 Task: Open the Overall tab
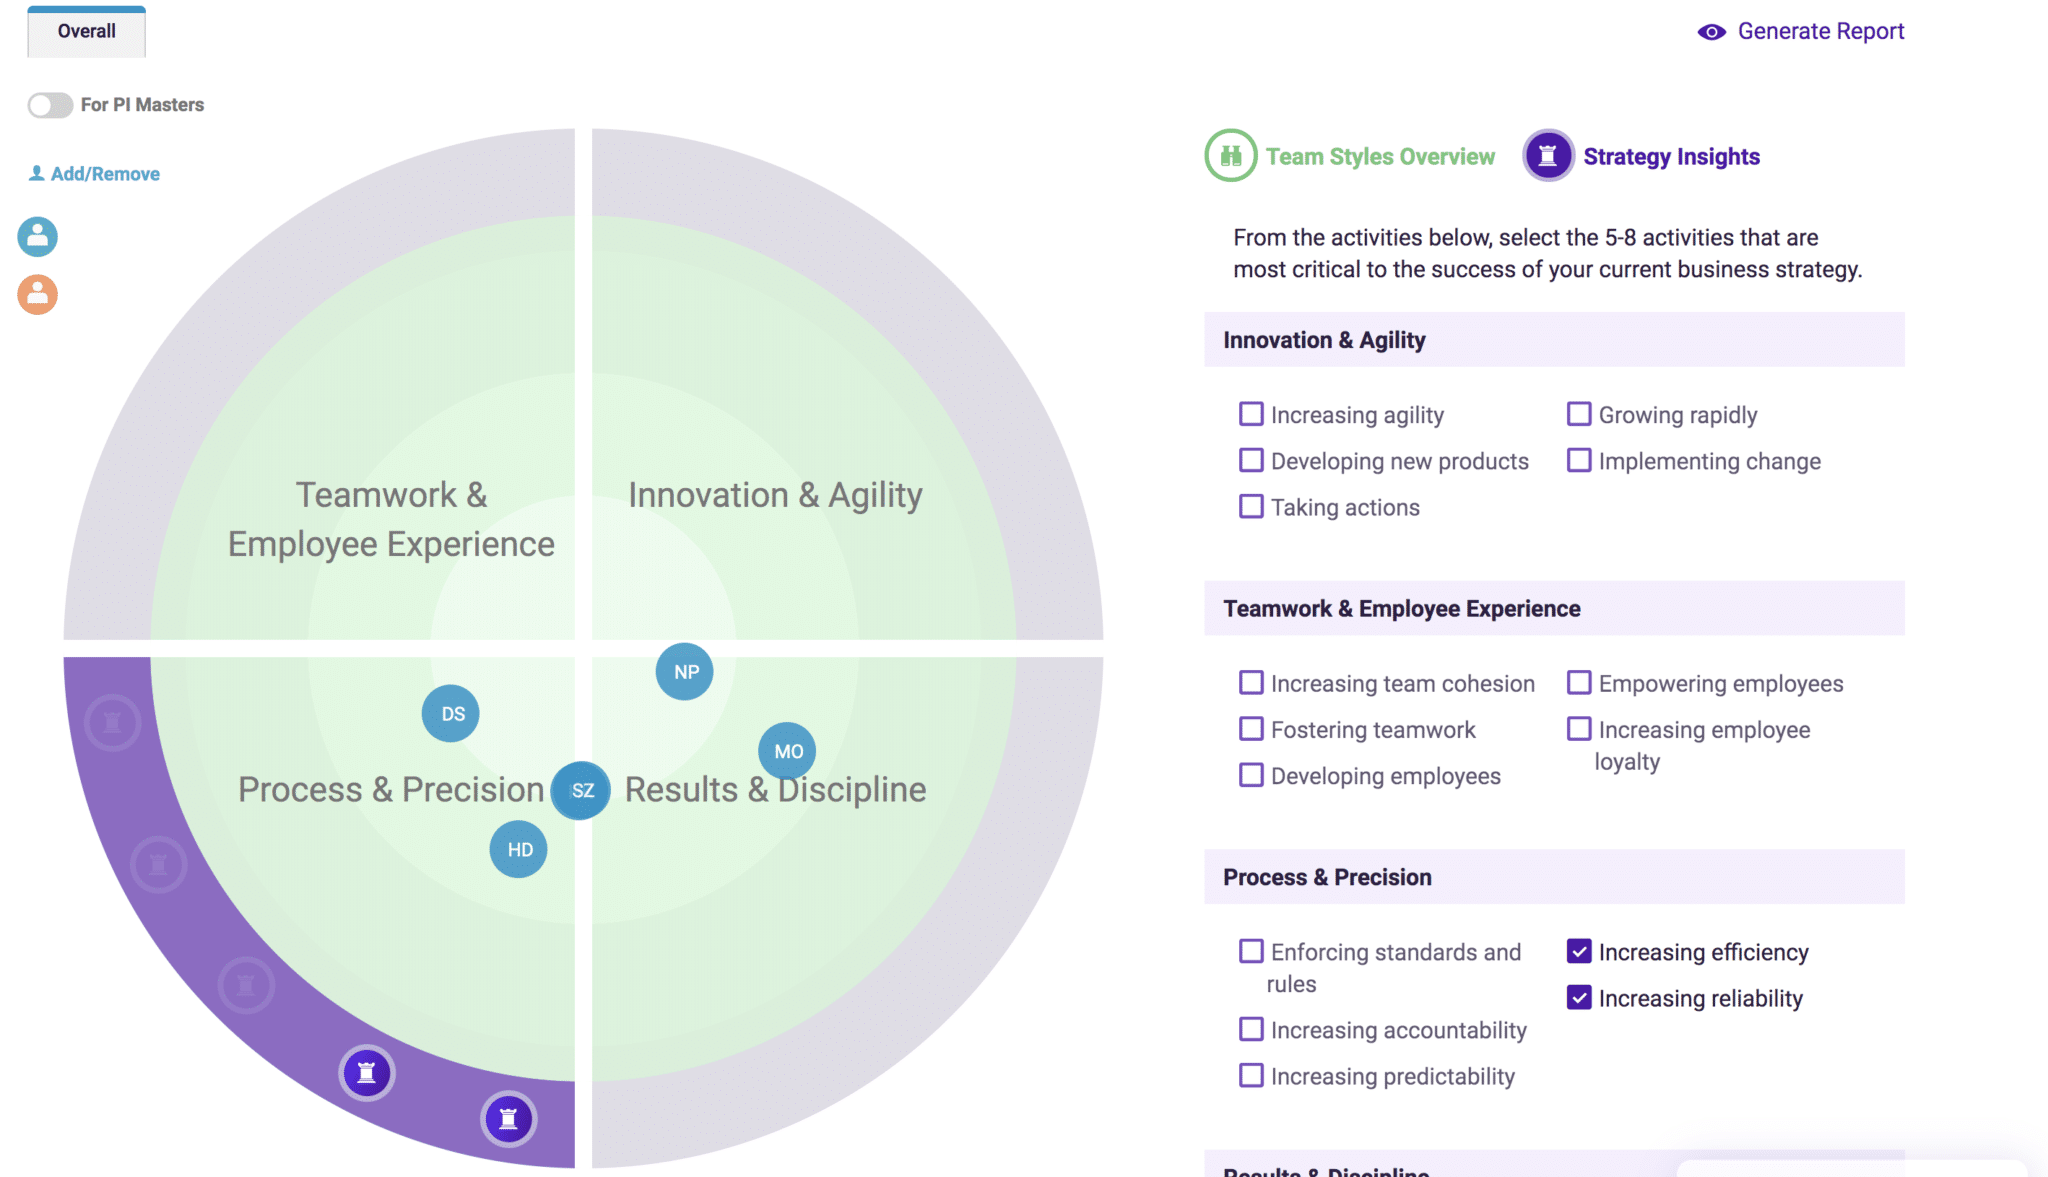(87, 32)
